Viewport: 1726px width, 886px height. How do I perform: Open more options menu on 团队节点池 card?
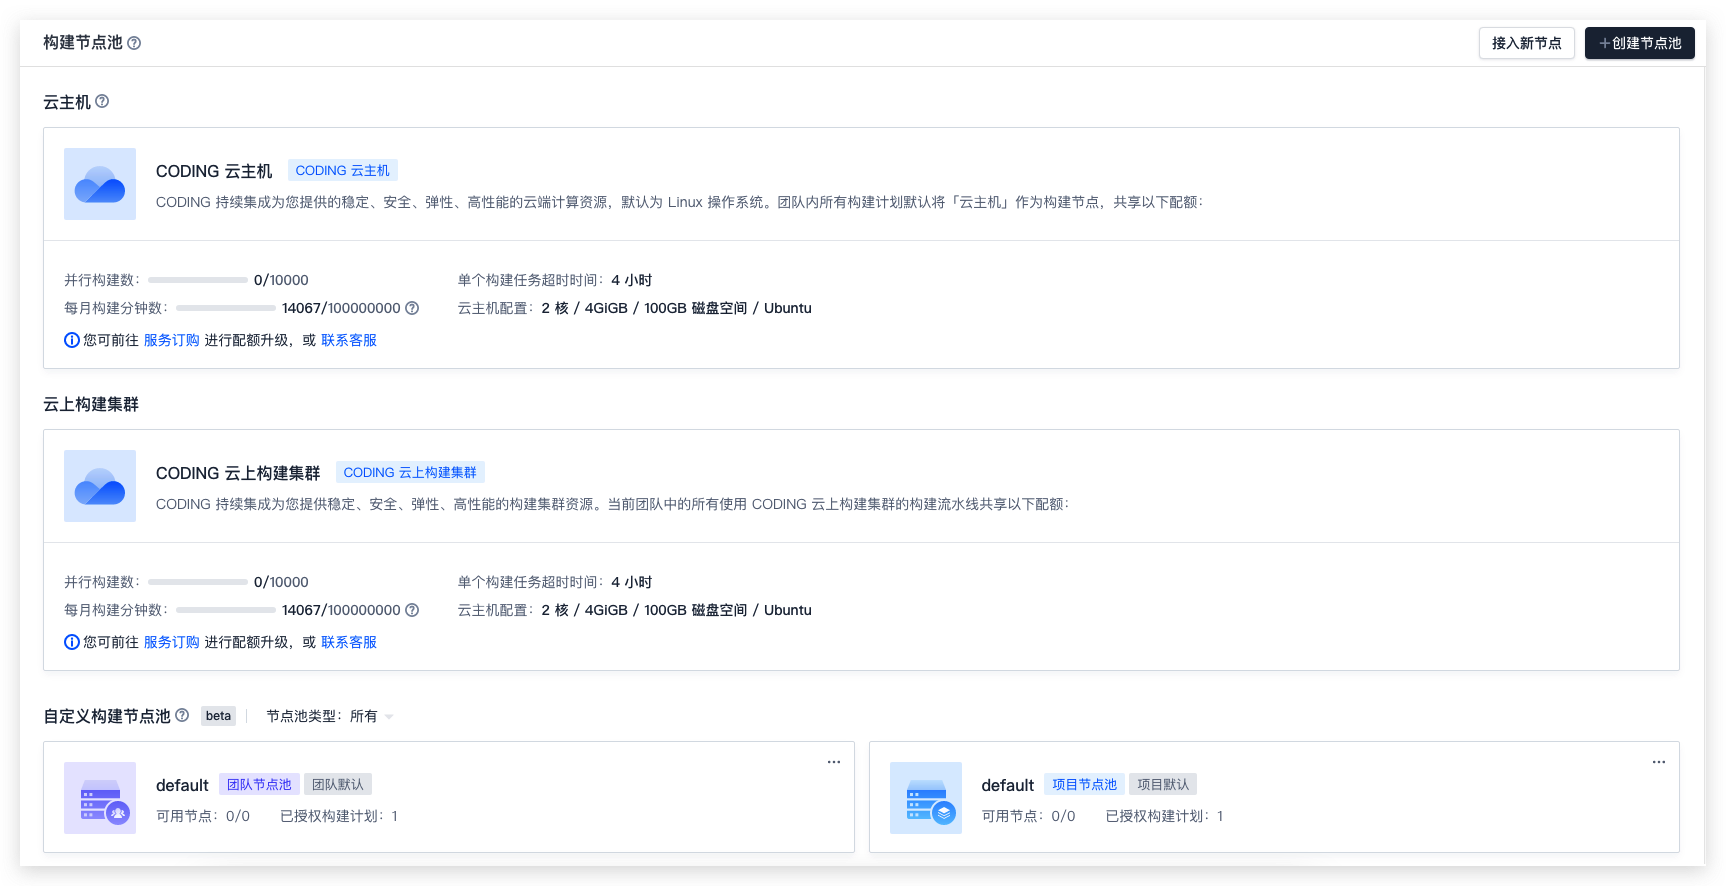[834, 762]
